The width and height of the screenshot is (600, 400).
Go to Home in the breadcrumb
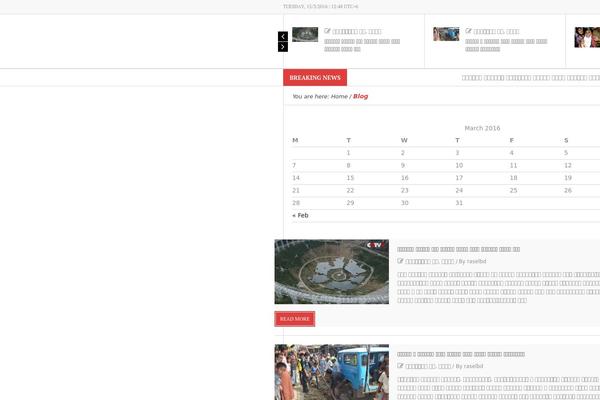point(339,97)
